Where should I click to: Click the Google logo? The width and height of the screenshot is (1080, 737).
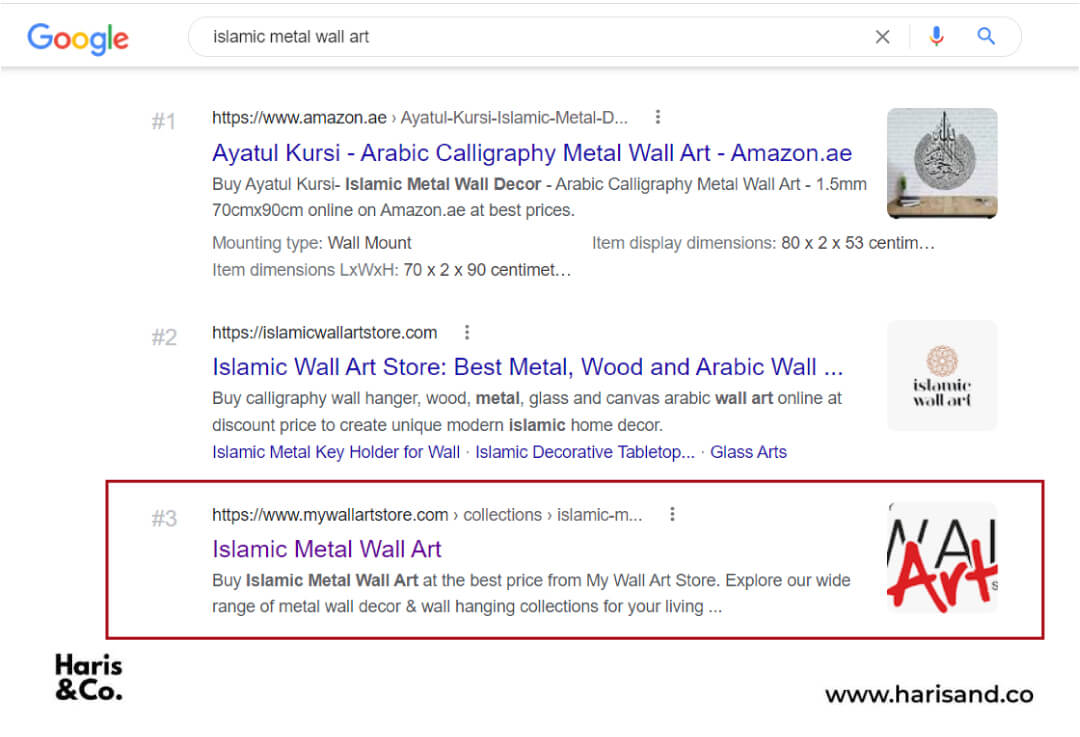78,38
